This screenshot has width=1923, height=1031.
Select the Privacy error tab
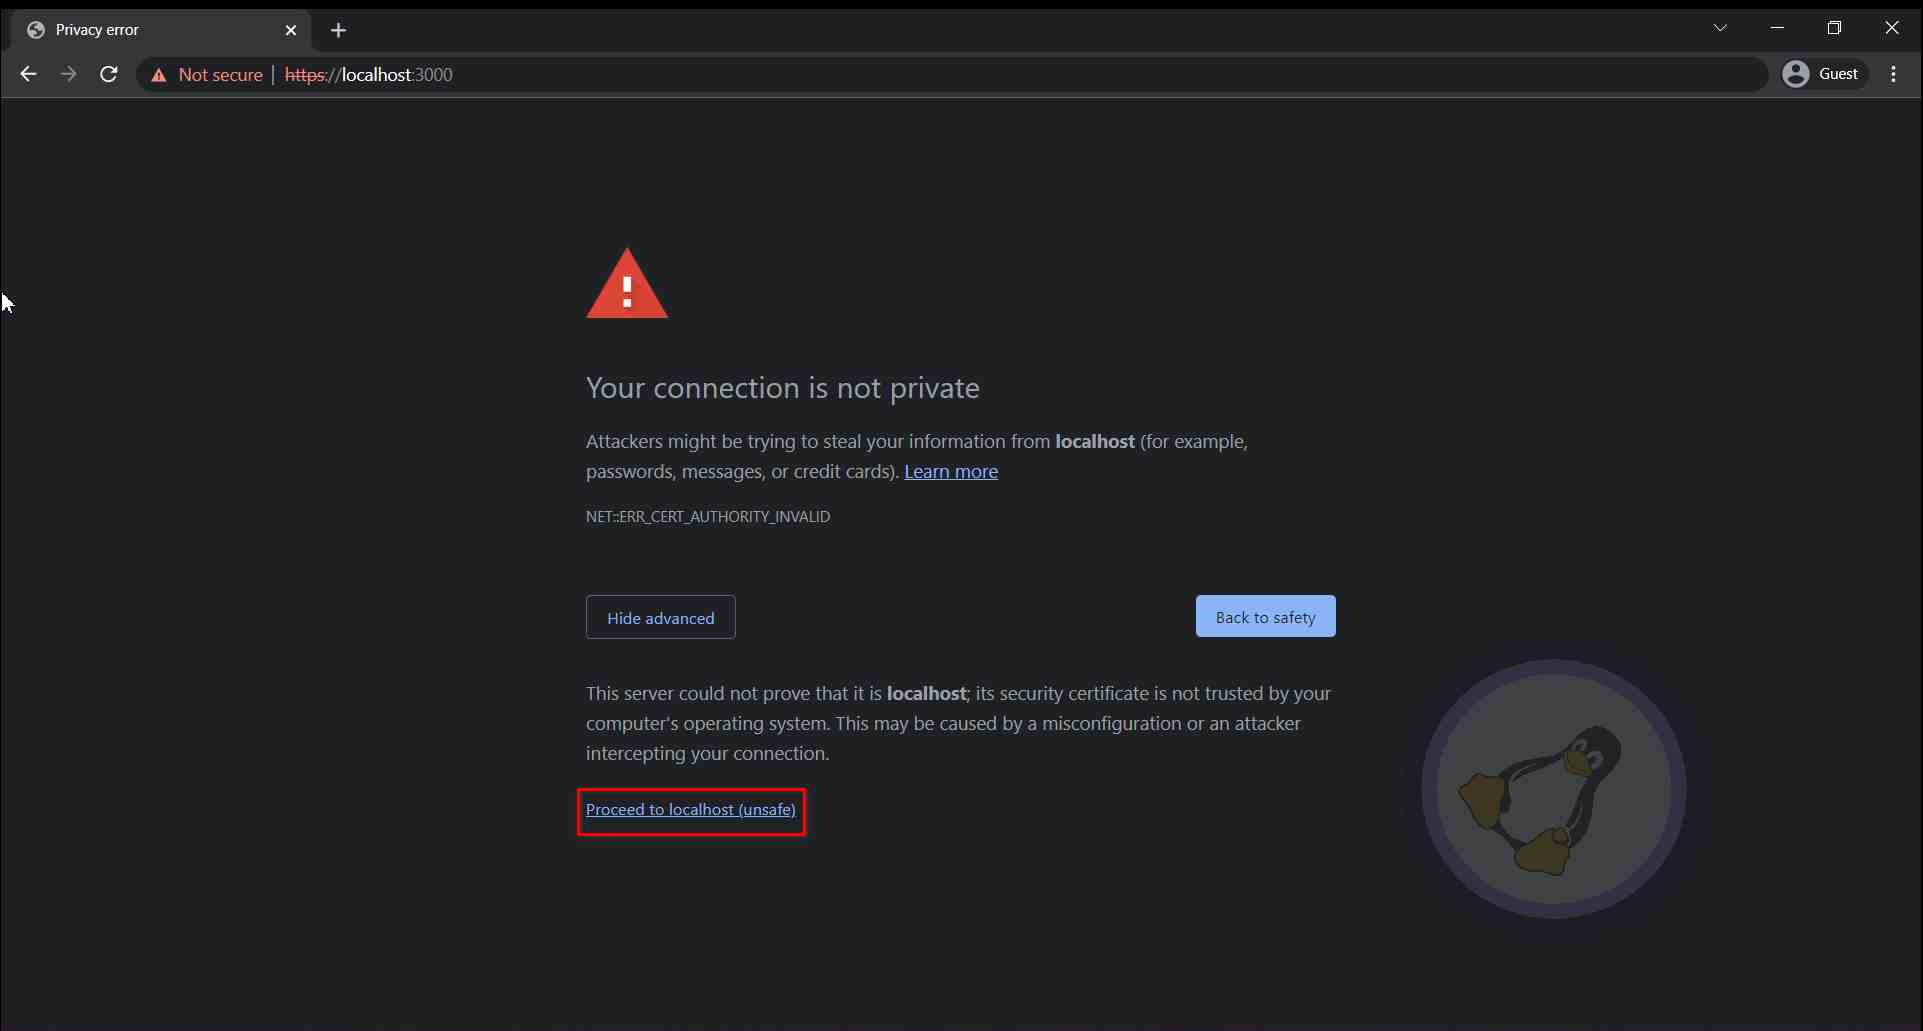160,30
